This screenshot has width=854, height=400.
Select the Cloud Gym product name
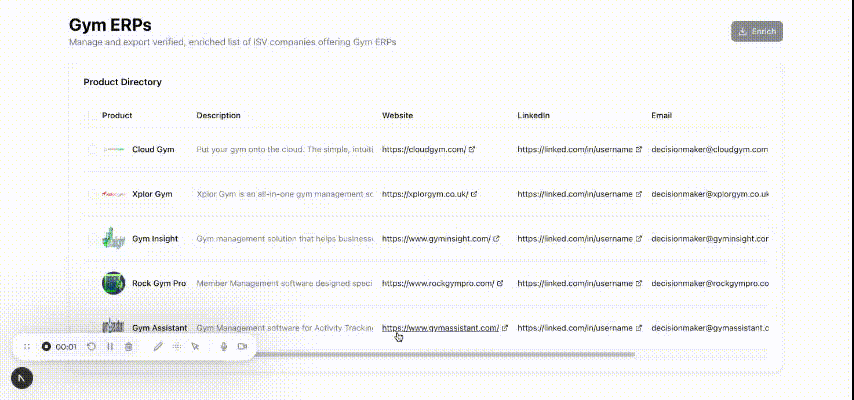[153, 149]
